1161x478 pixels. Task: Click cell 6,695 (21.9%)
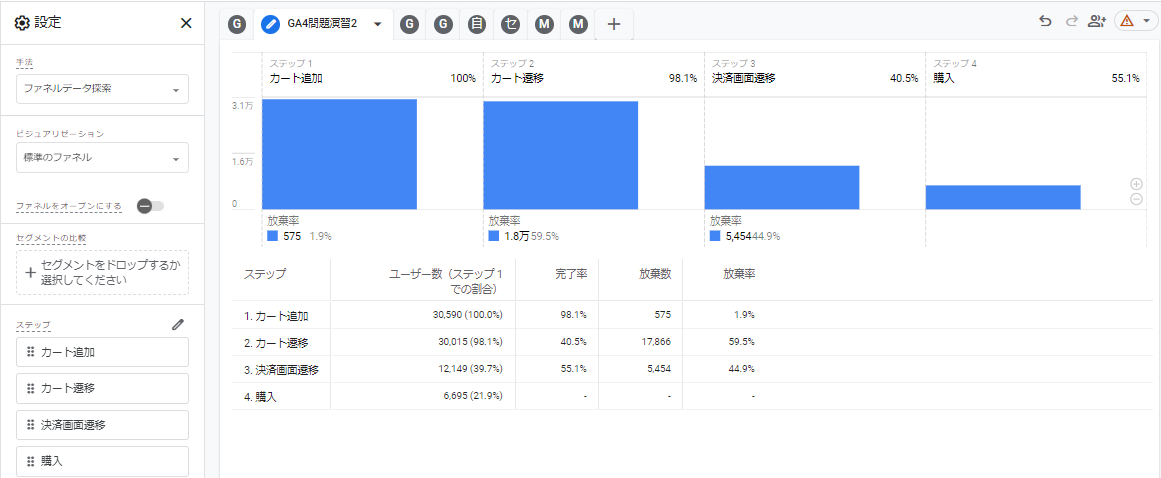tap(473, 396)
